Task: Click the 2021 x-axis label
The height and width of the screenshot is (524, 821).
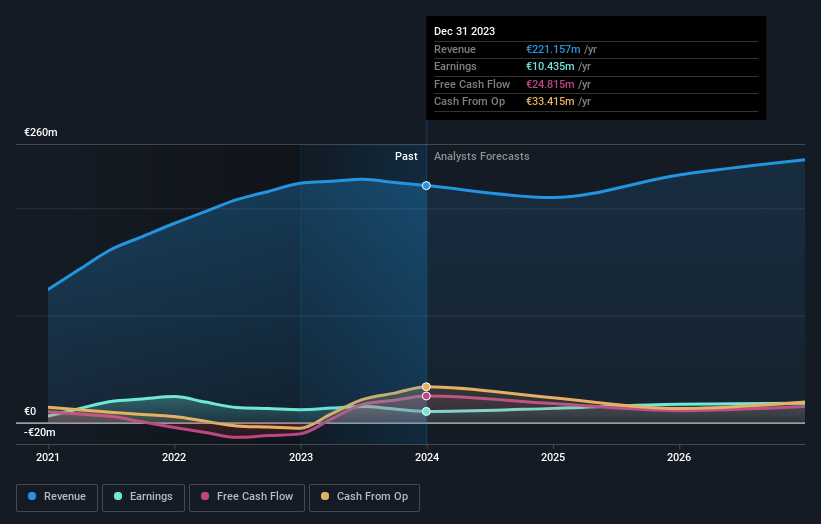Action: (x=48, y=458)
